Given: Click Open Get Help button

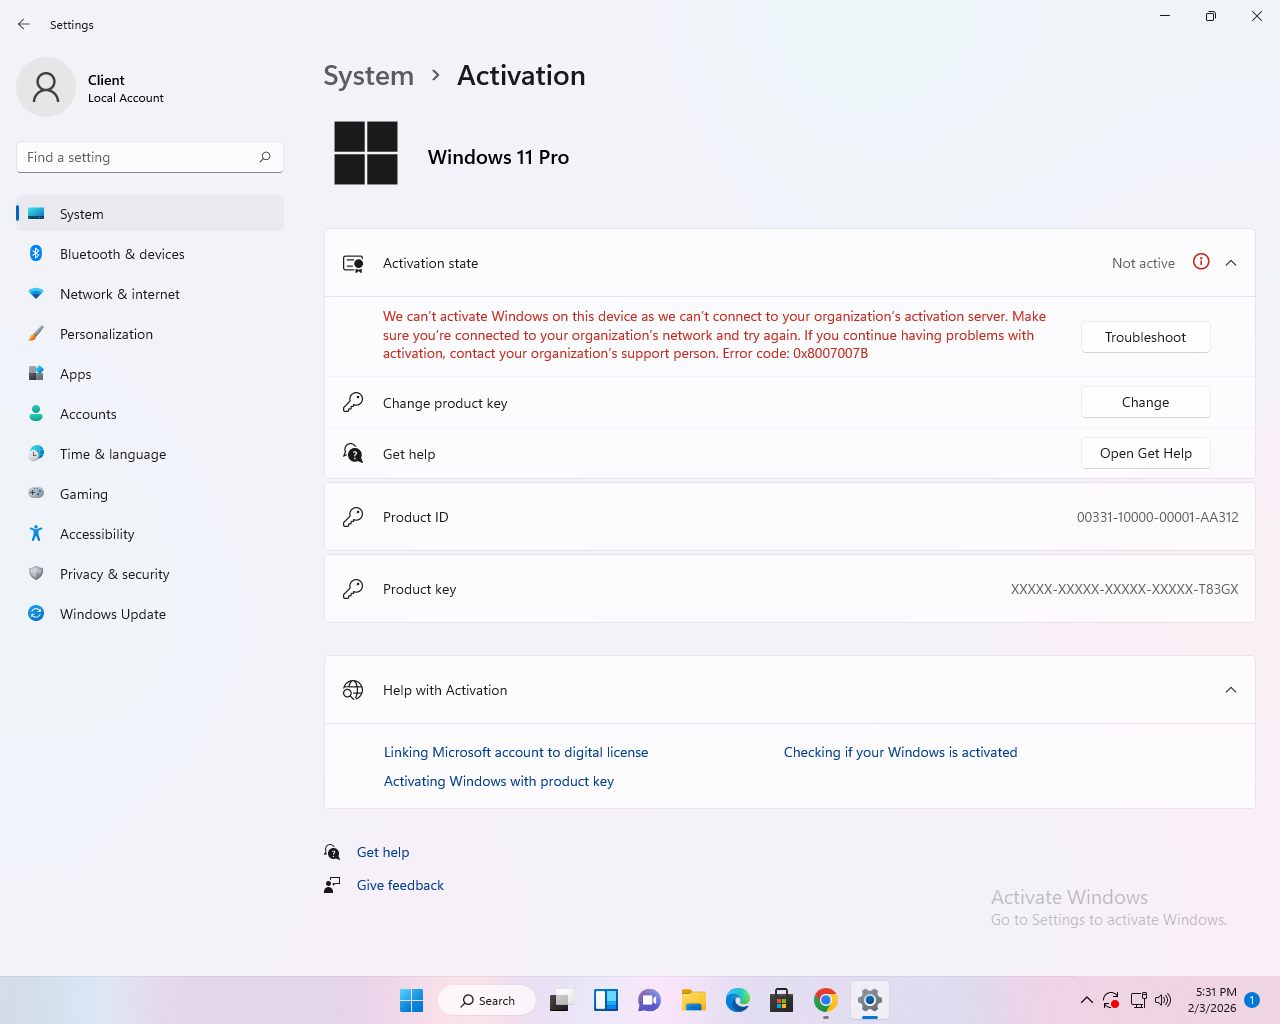Looking at the screenshot, I should pos(1145,453).
